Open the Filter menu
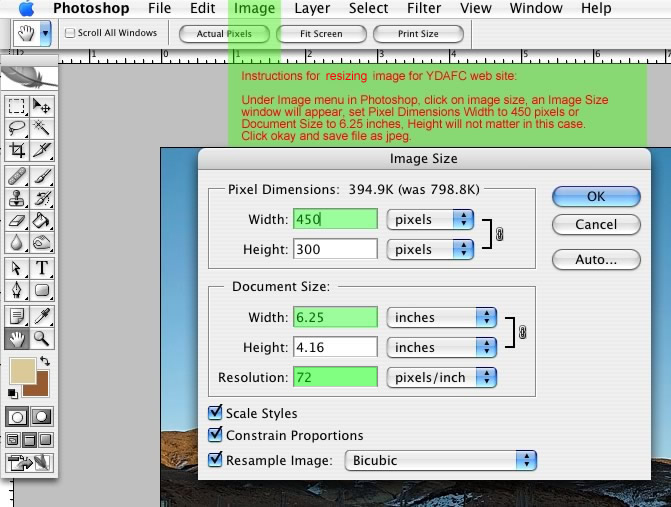This screenshot has height=507, width=671. [424, 9]
